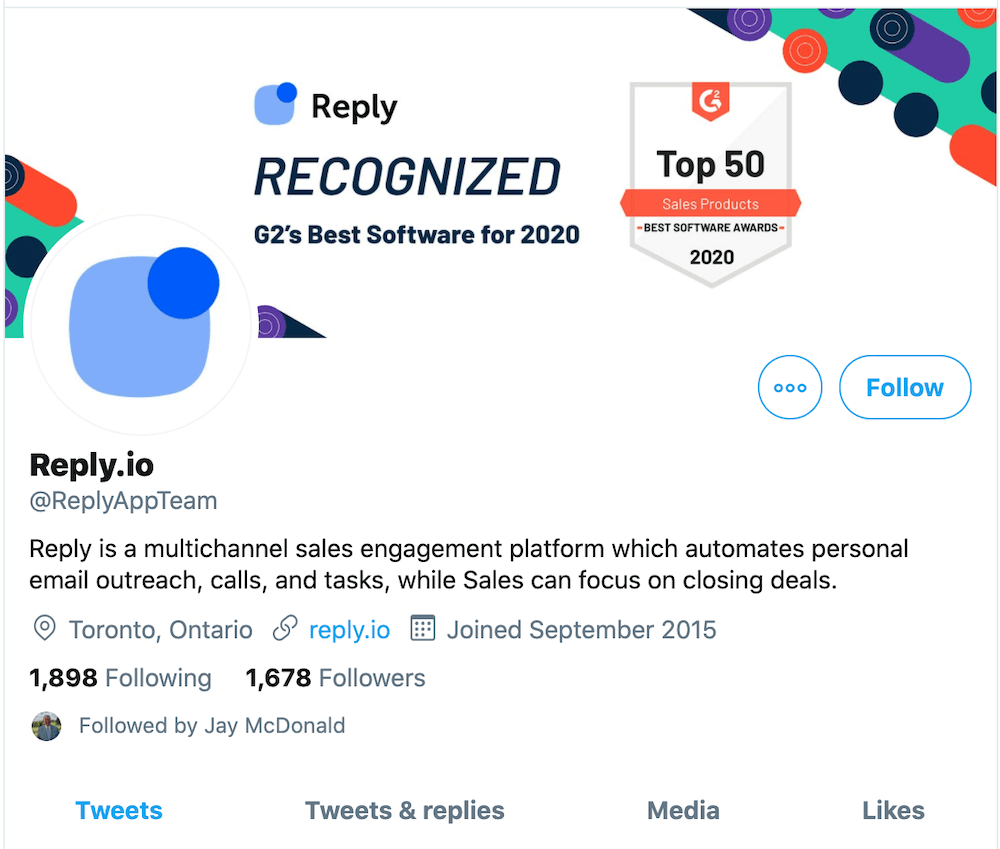Open the 1,678 Followers list
This screenshot has height=849, width=1000.
click(335, 678)
